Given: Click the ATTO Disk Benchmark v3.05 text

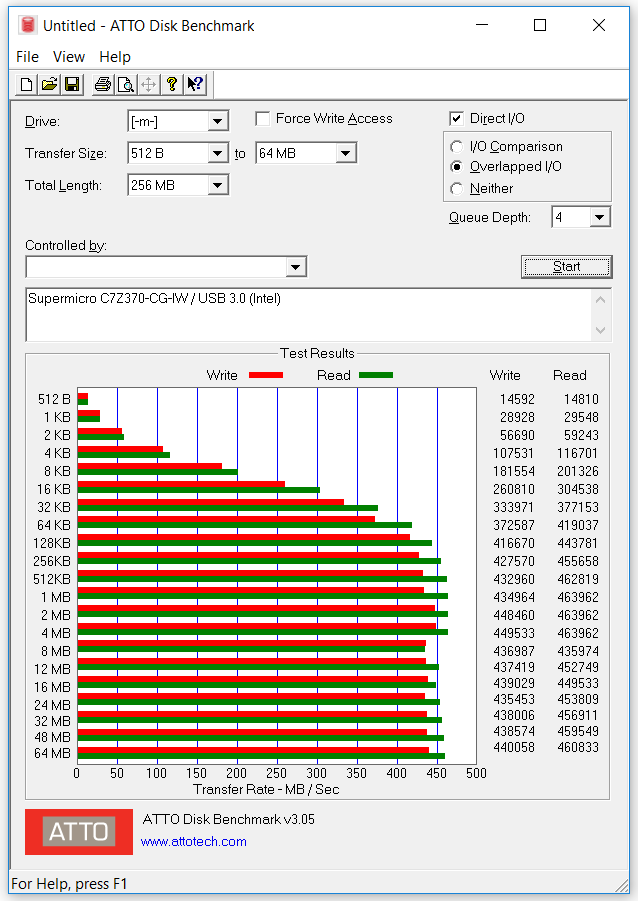Looking at the screenshot, I should tap(229, 819).
